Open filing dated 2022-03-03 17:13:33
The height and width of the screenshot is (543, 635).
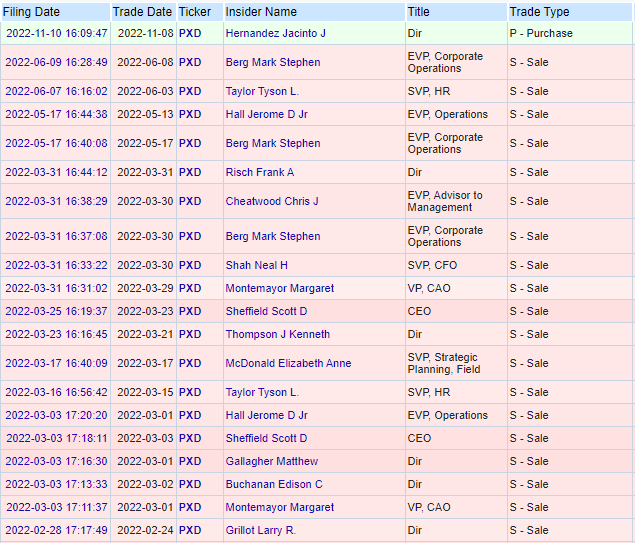[56, 485]
